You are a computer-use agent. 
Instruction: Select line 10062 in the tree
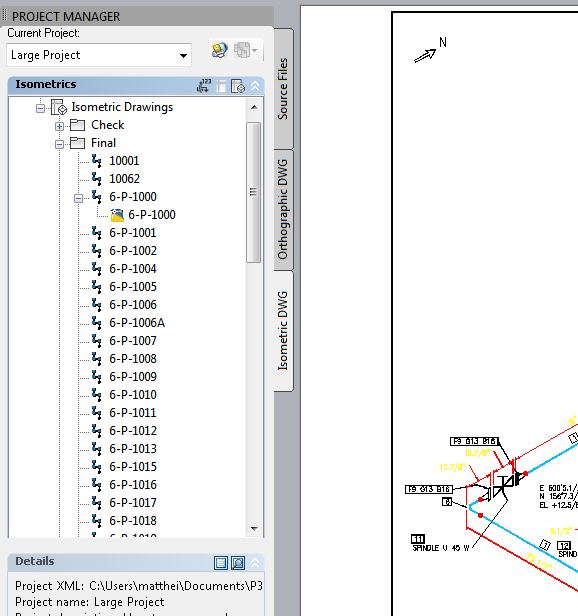click(x=124, y=179)
